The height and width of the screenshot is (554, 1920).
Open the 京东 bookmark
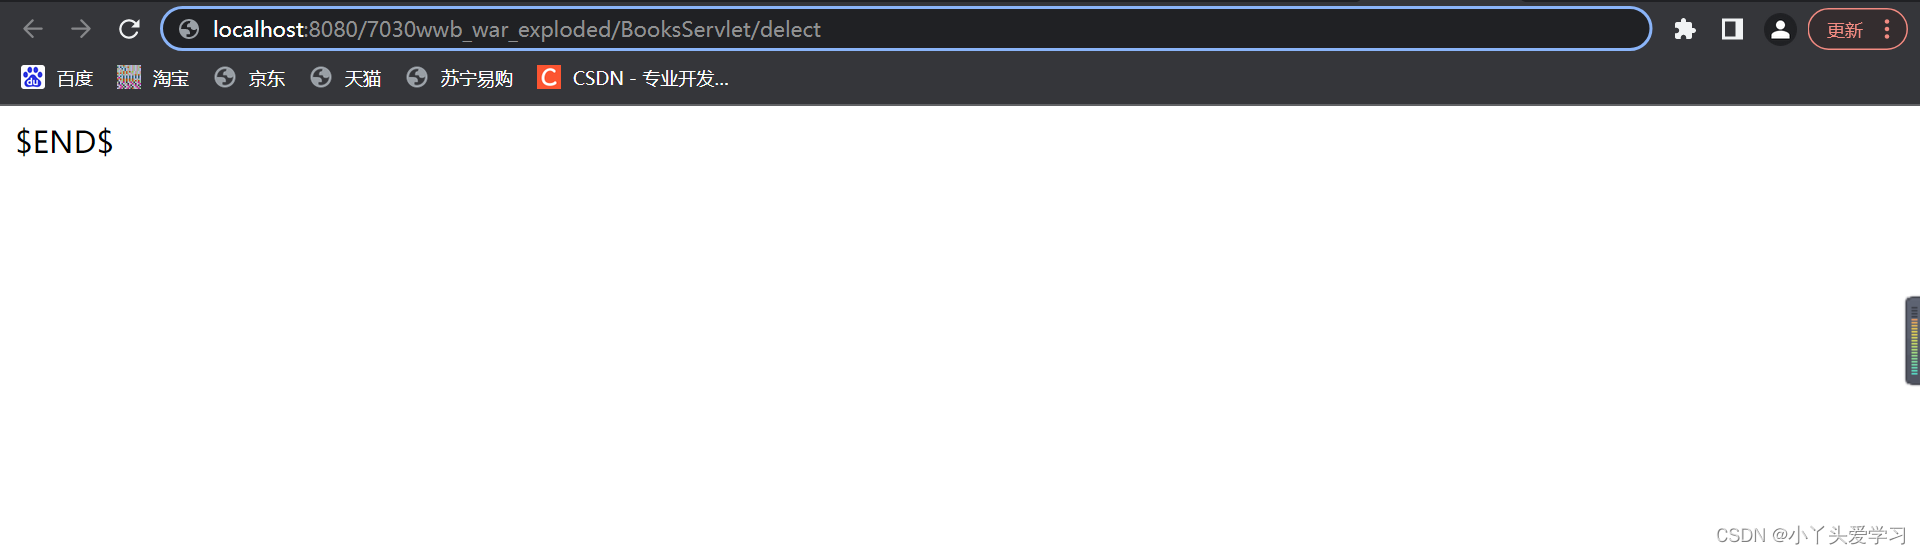(x=250, y=78)
